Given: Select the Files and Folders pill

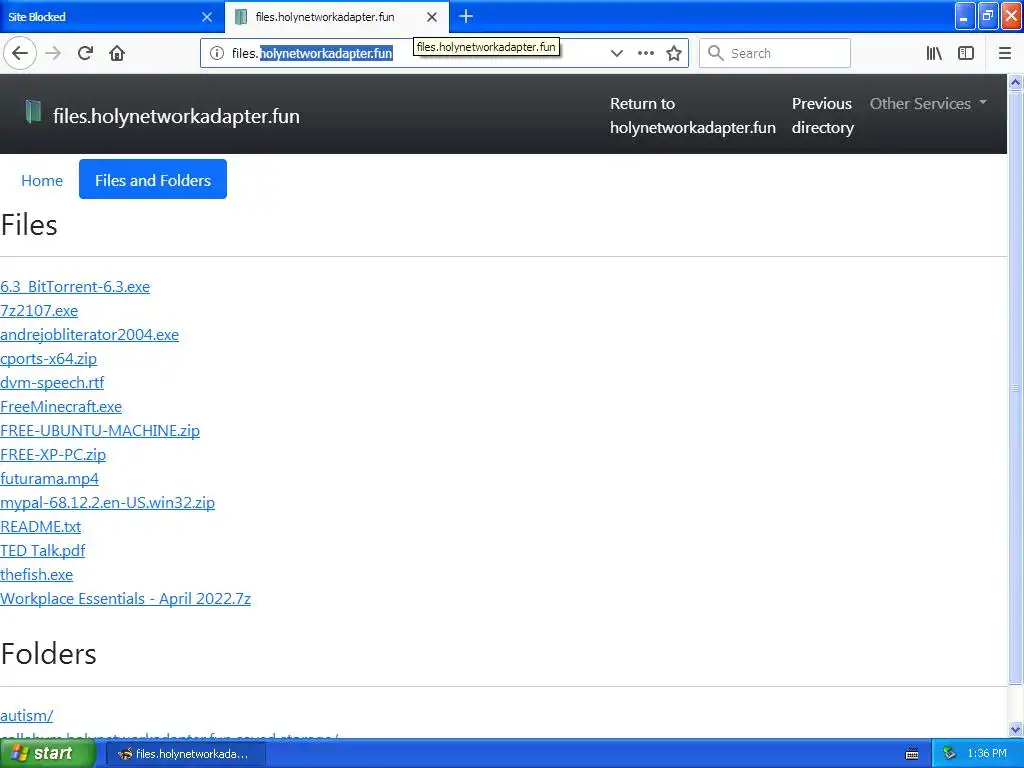Looking at the screenshot, I should (x=153, y=179).
